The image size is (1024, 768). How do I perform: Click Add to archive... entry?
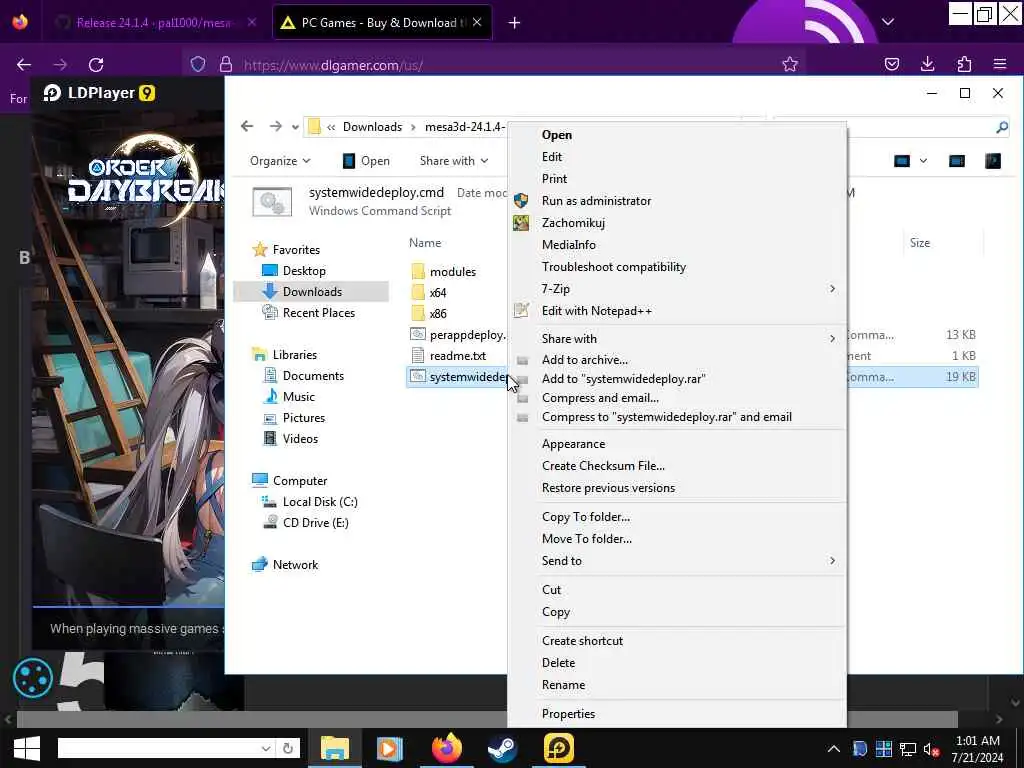[x=584, y=360]
